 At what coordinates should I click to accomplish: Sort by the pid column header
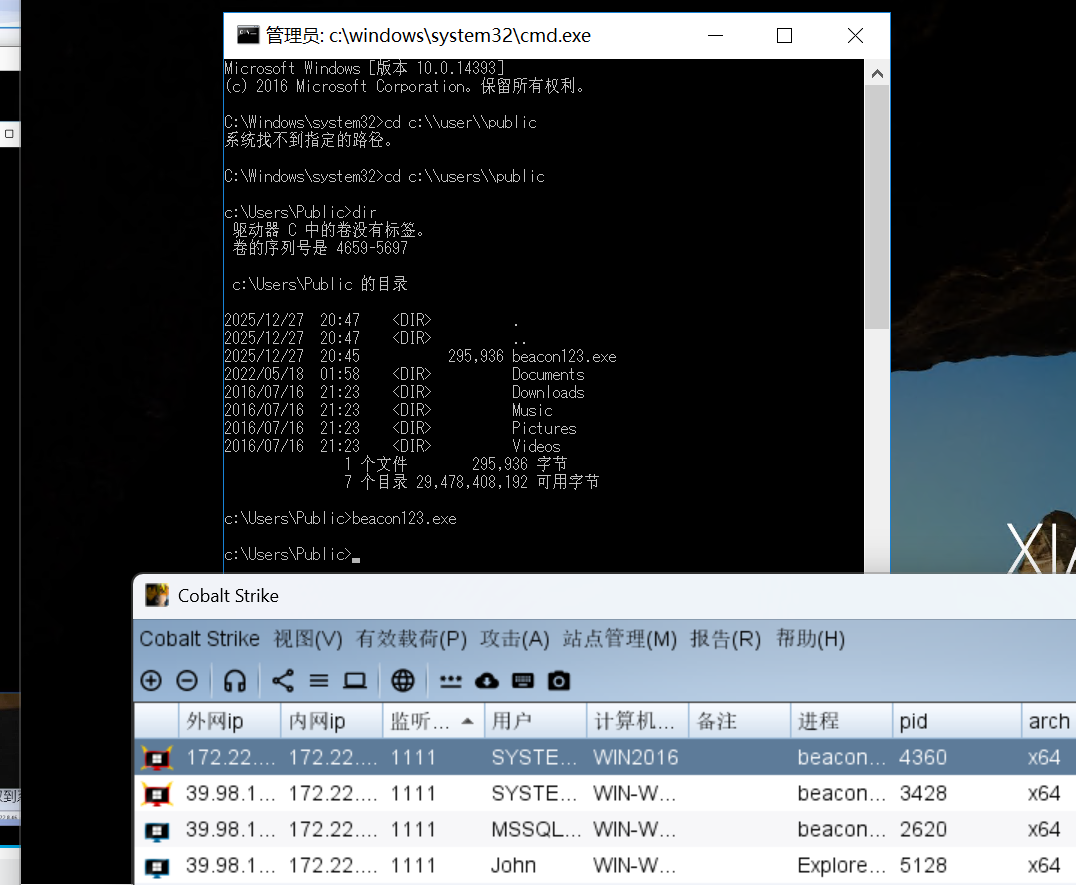[957, 721]
